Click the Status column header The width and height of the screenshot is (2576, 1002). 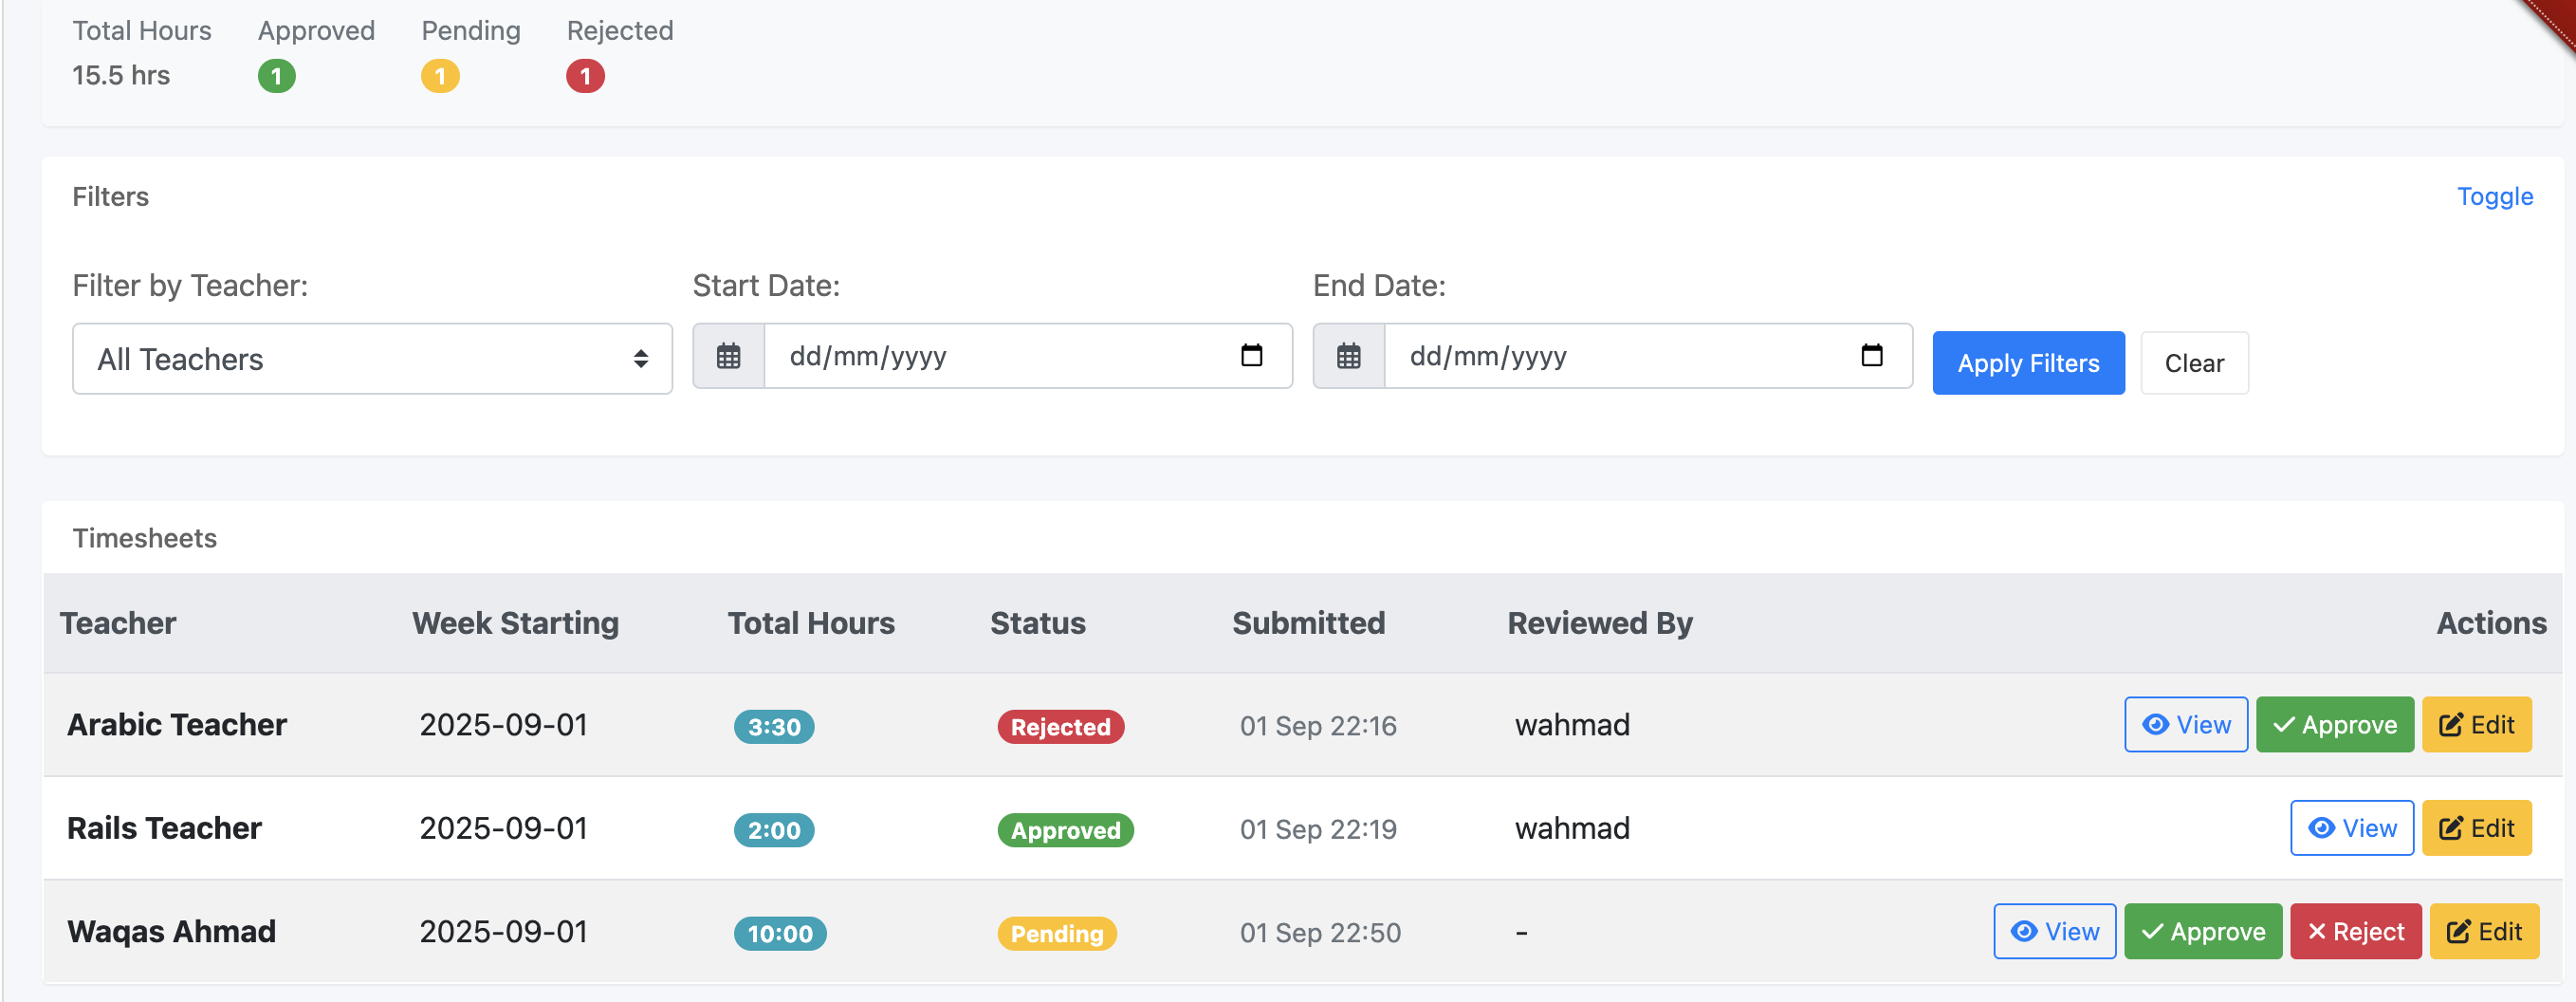pos(1037,623)
